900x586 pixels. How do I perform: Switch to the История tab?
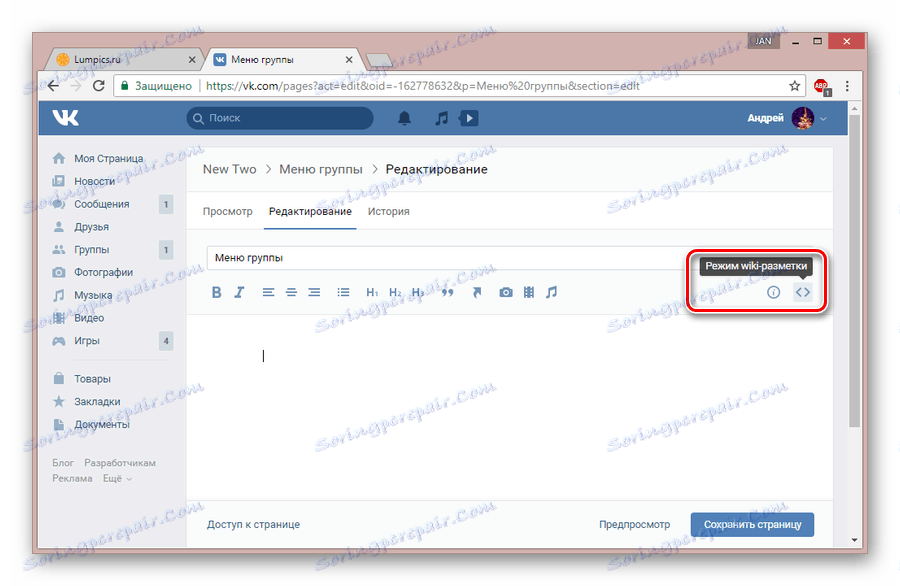pos(389,211)
